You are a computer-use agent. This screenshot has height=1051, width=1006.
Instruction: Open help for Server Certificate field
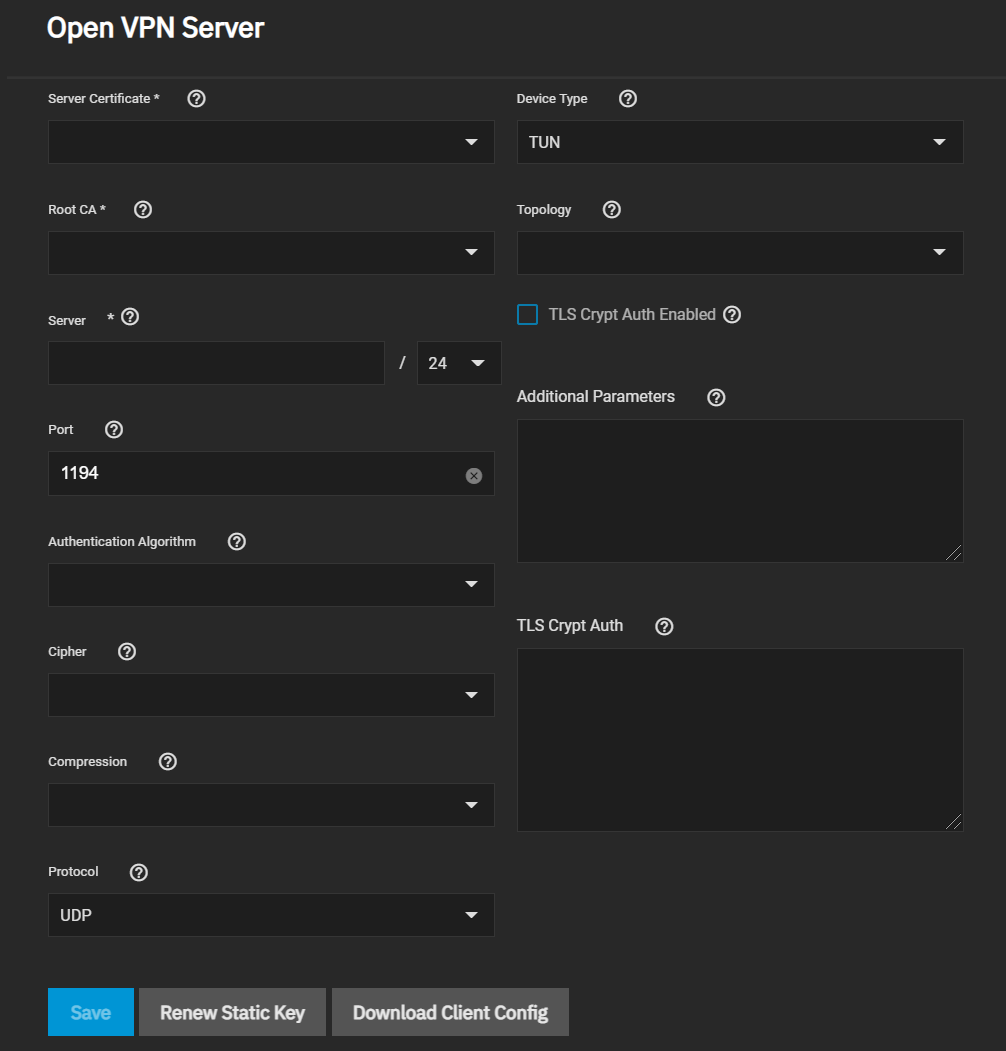196,99
